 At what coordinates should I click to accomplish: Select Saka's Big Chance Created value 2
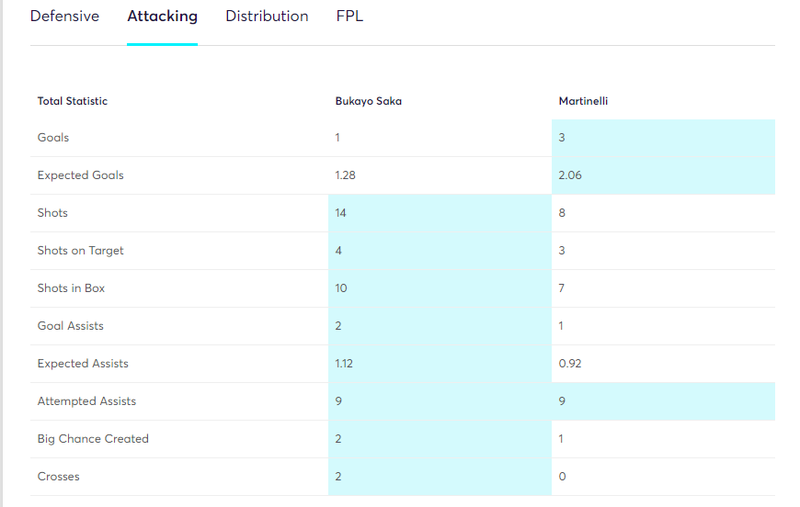coord(338,439)
